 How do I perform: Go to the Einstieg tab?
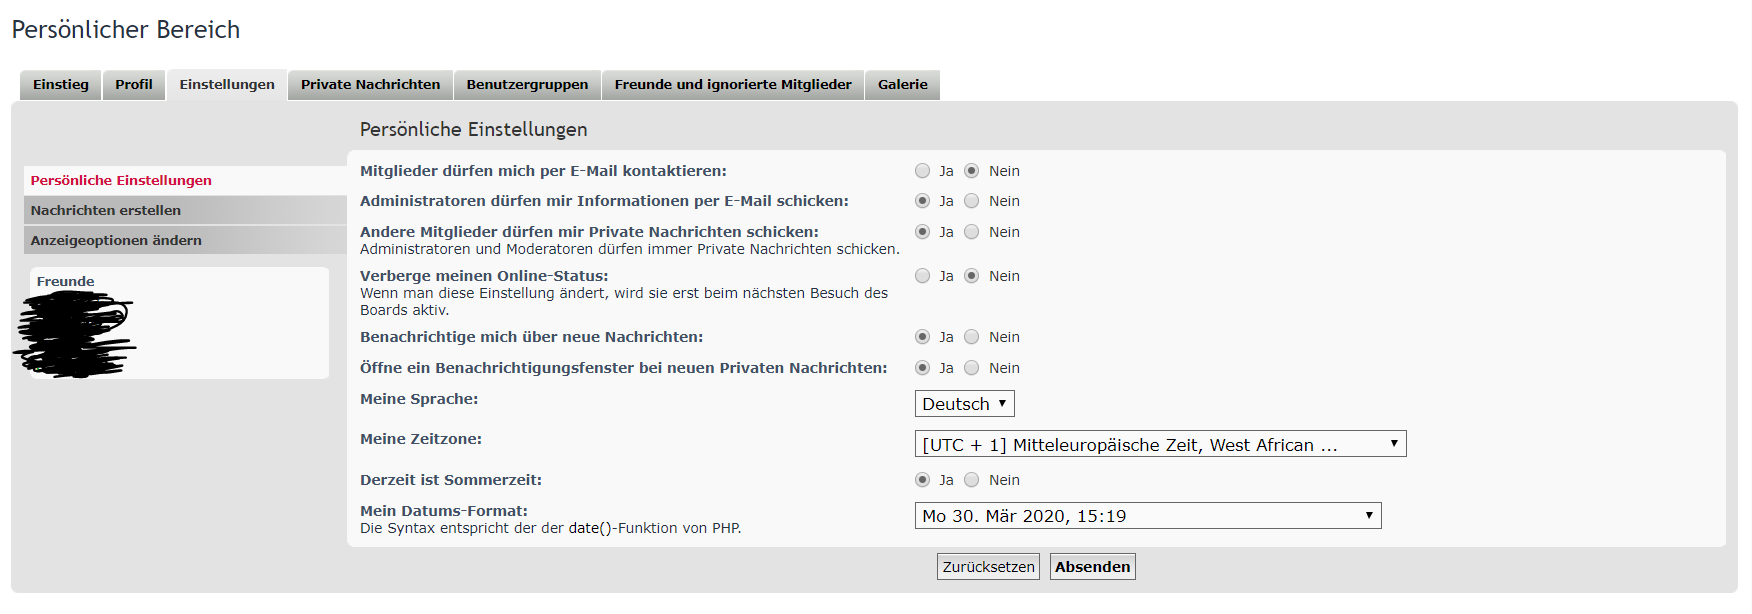[x=61, y=85]
